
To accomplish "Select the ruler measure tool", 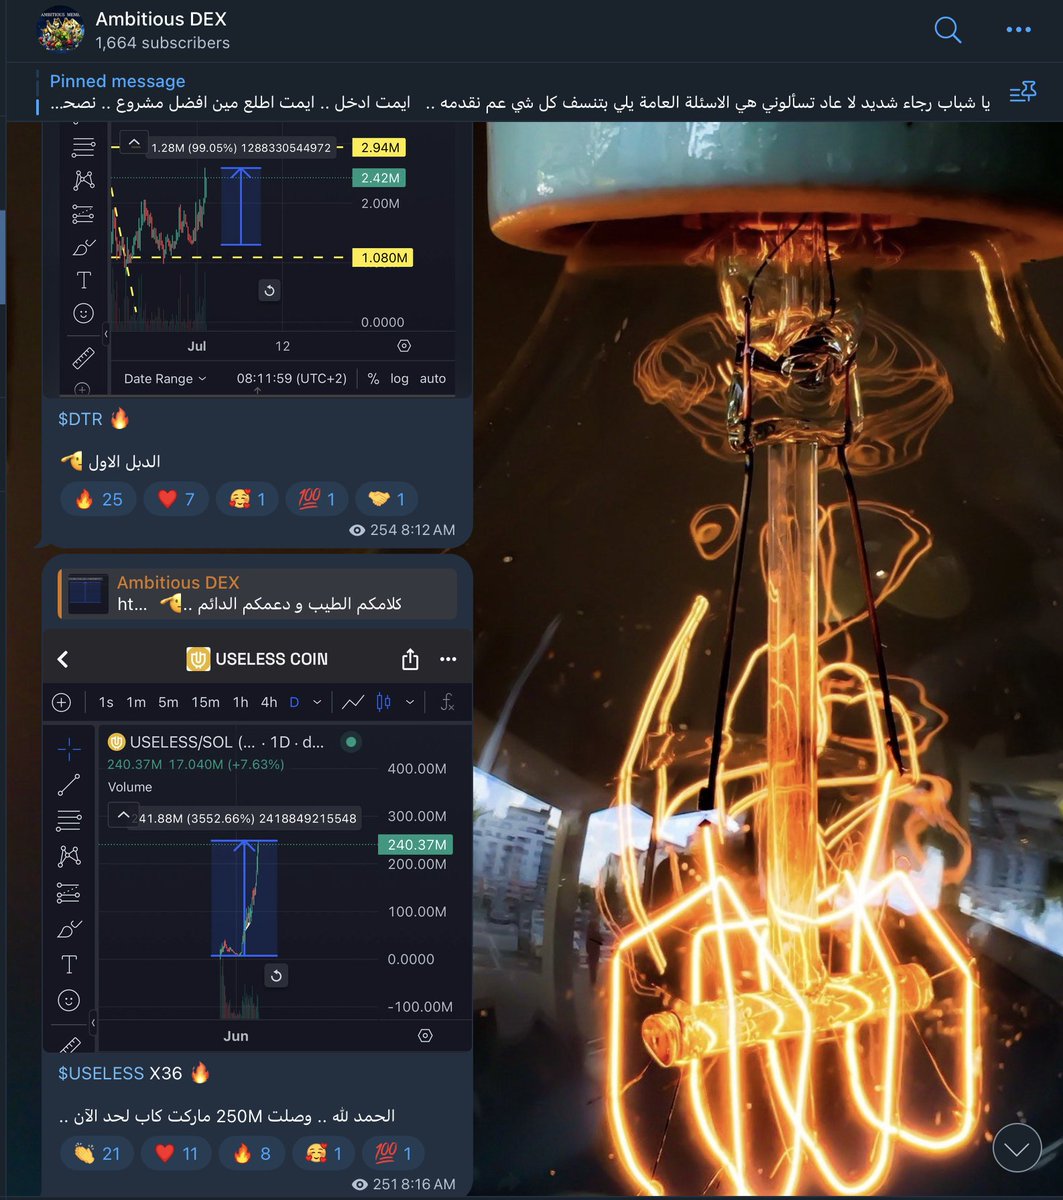I will pyautogui.click(x=68, y=1044).
